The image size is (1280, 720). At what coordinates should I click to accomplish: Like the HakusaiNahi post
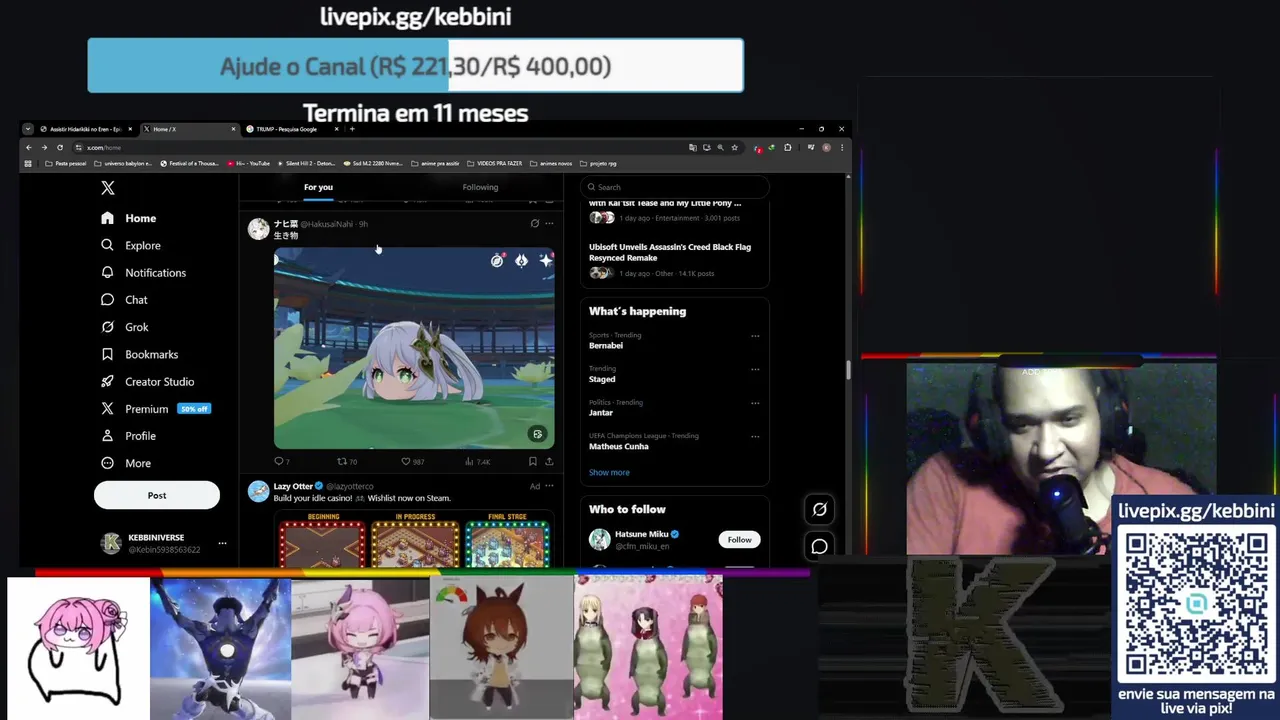(412, 461)
